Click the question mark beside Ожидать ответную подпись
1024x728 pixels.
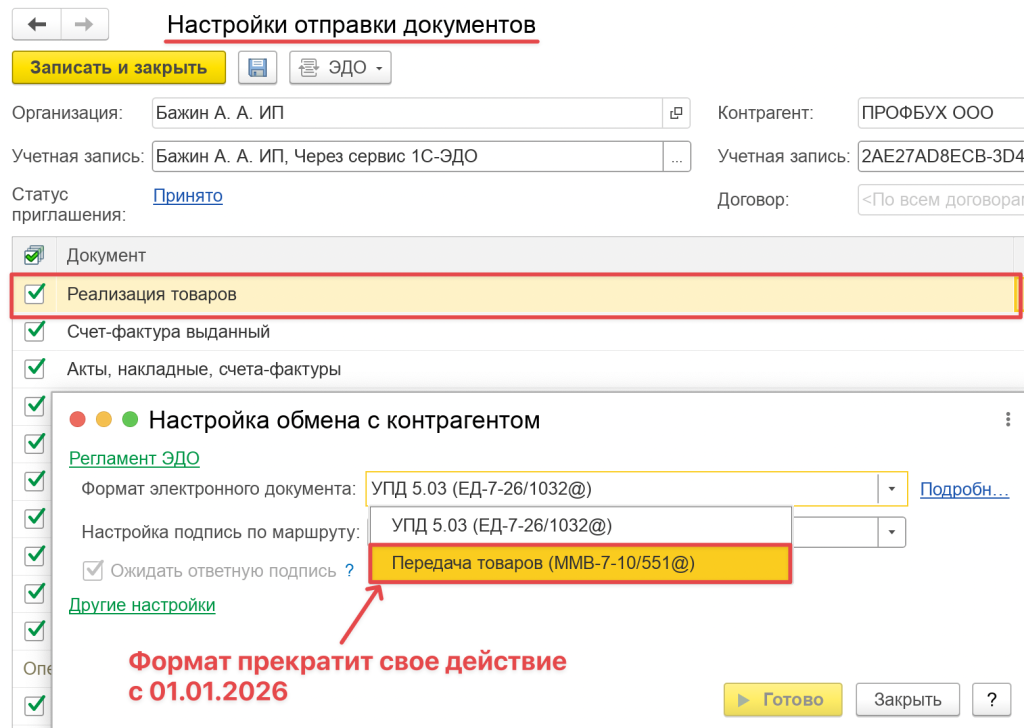(350, 571)
